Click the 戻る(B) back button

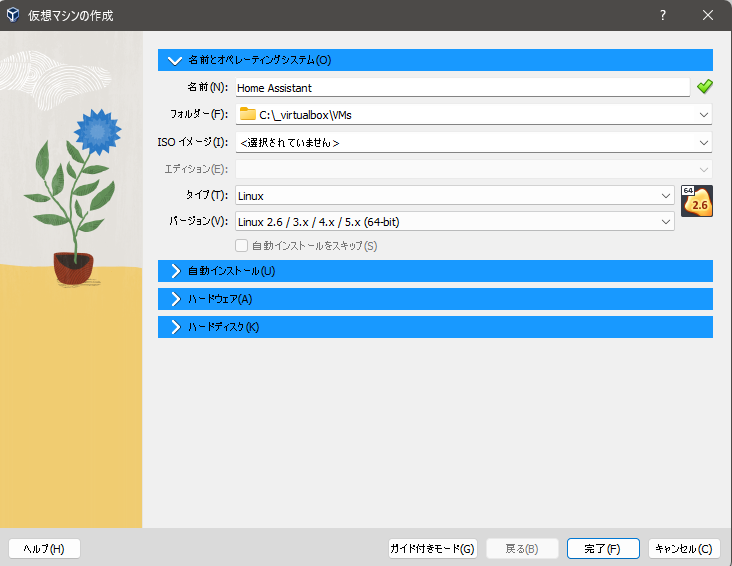tap(522, 549)
